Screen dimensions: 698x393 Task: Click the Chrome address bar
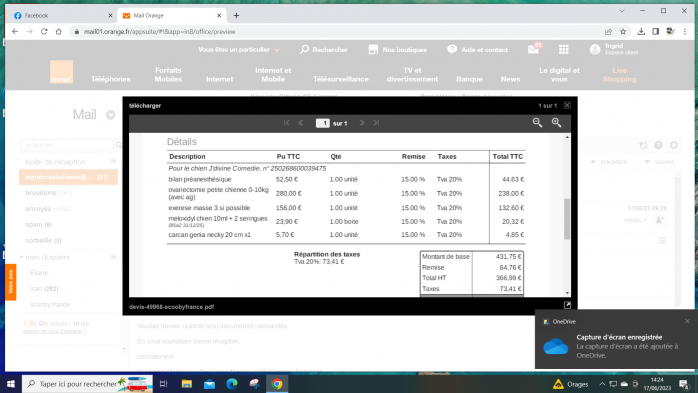[338, 32]
